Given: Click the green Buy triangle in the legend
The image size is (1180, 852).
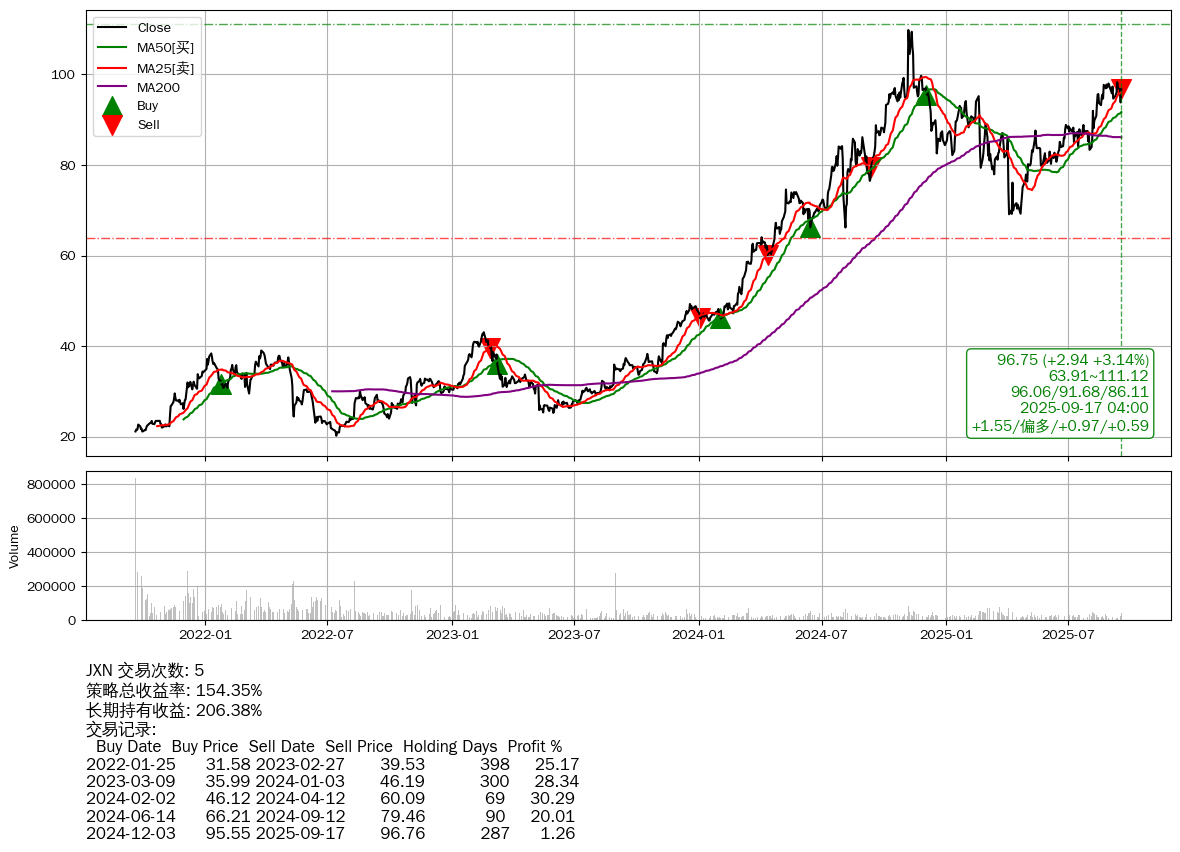Looking at the screenshot, I should point(113,106).
